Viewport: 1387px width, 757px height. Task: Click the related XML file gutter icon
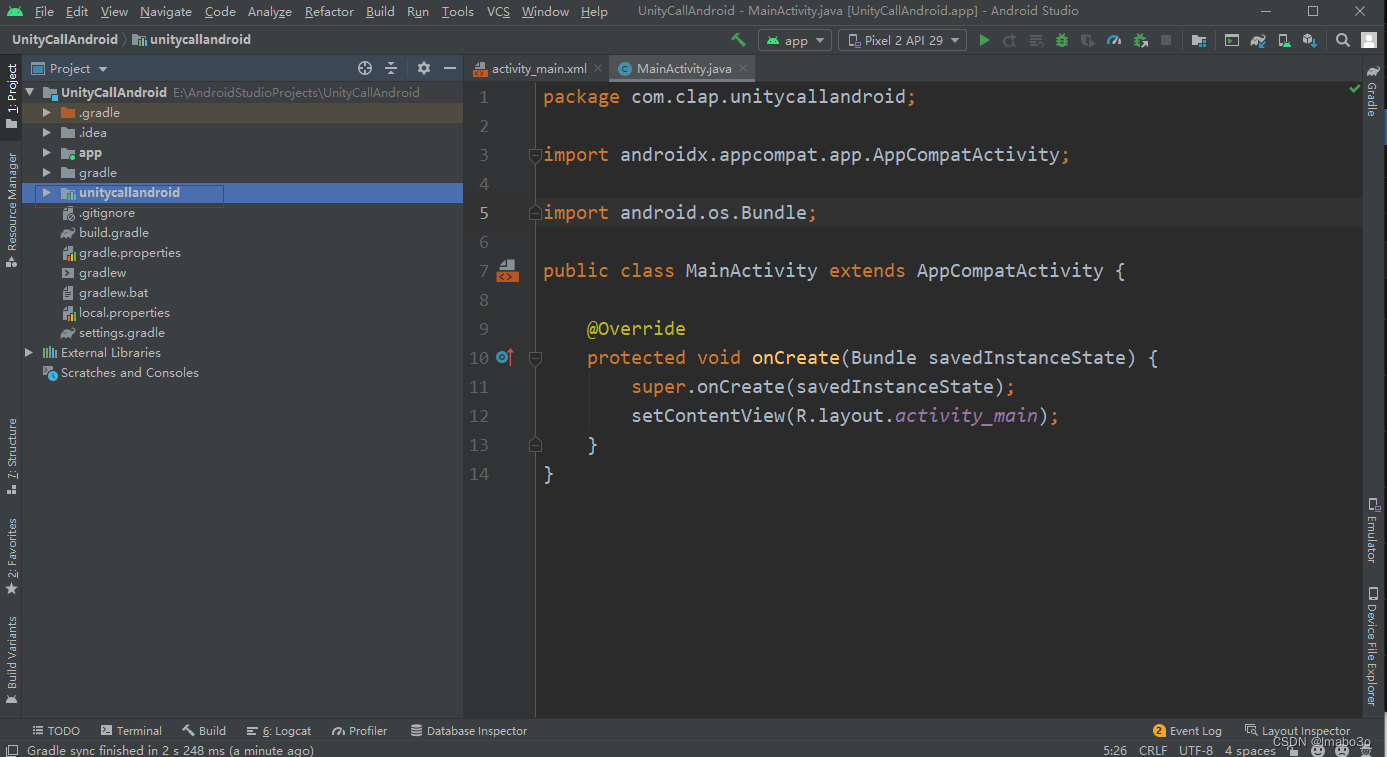pyautogui.click(x=507, y=271)
